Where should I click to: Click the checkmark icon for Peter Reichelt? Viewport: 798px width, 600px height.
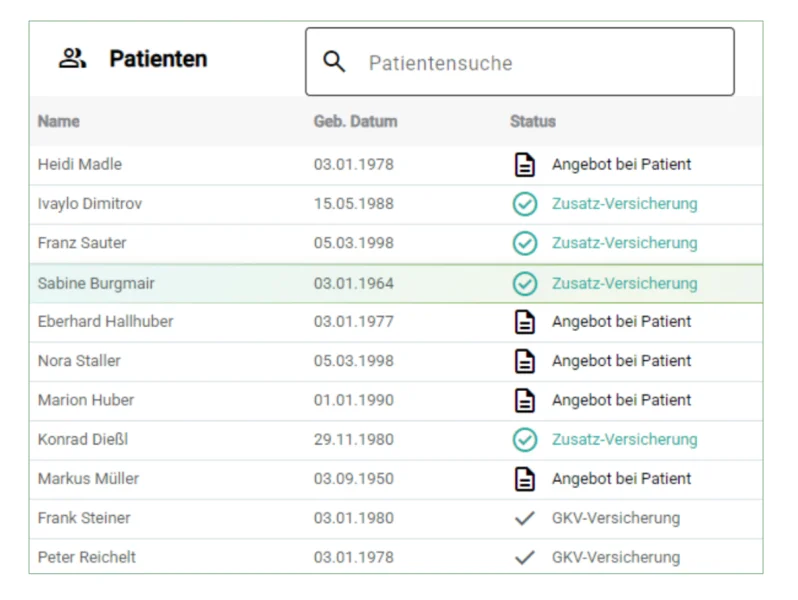525,557
